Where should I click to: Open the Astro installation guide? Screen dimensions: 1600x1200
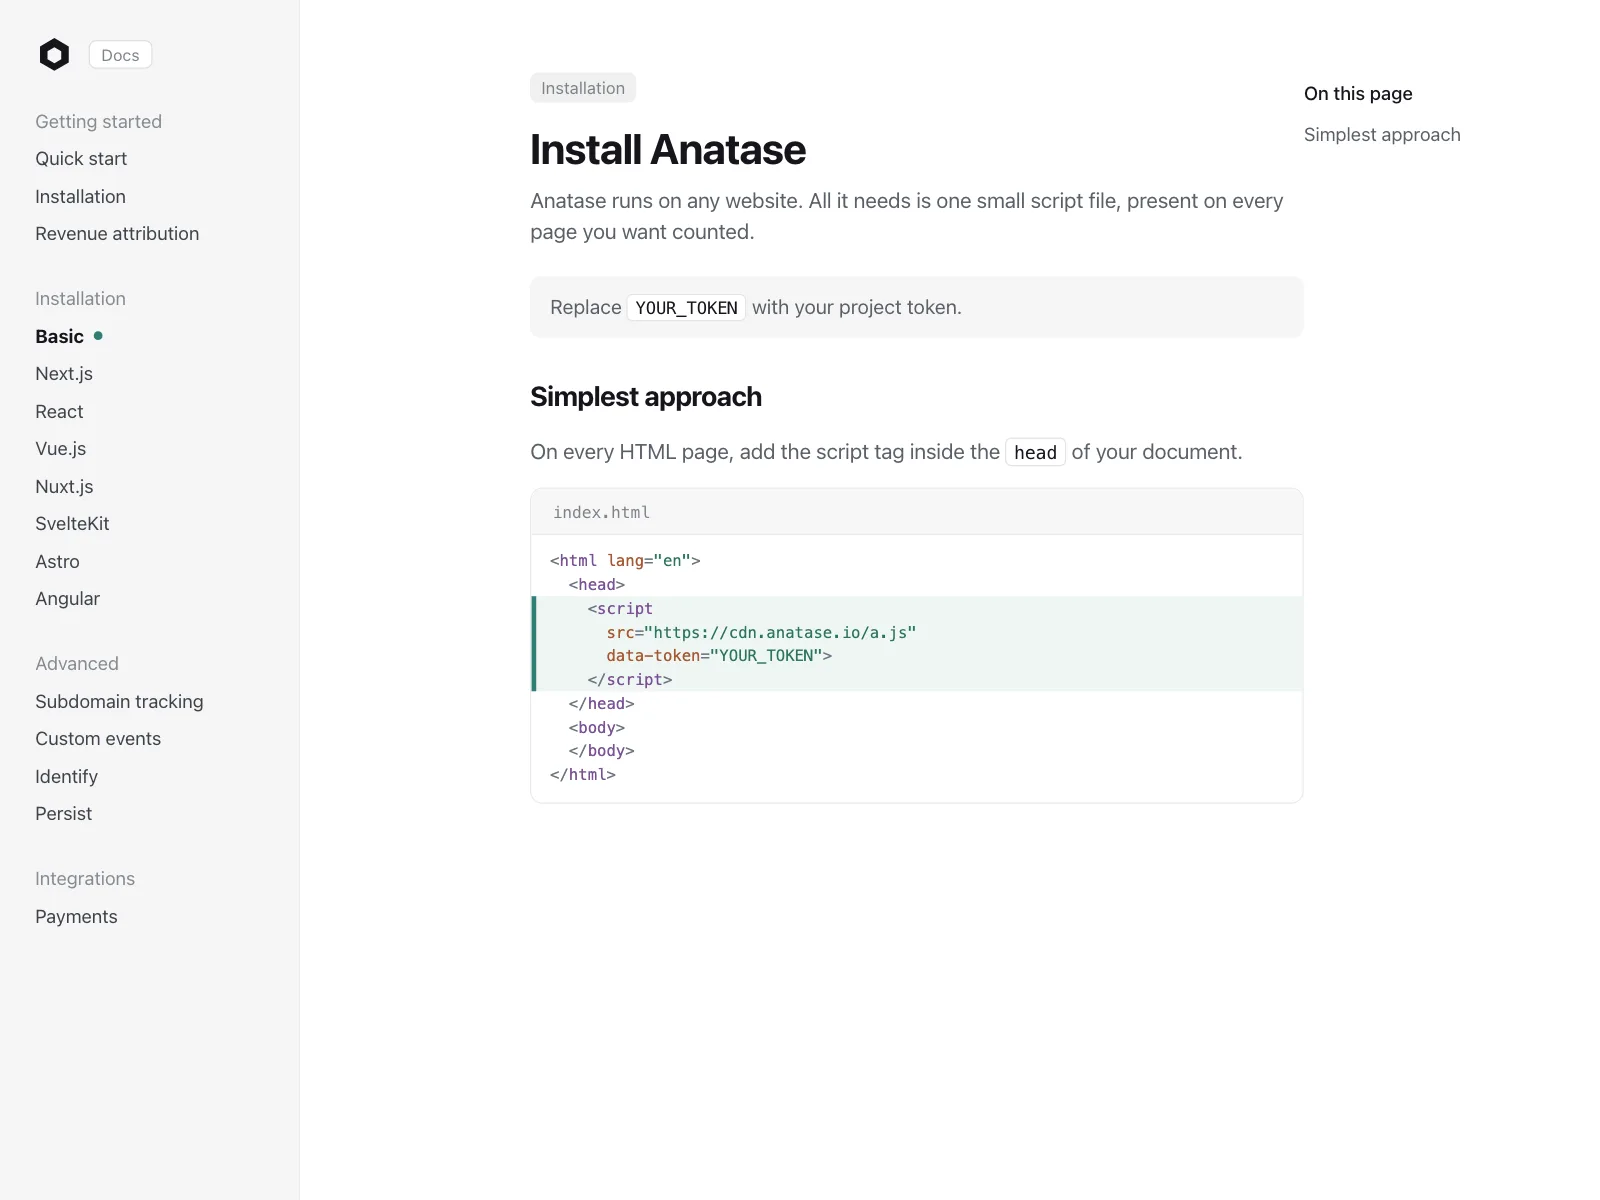pyautogui.click(x=57, y=562)
